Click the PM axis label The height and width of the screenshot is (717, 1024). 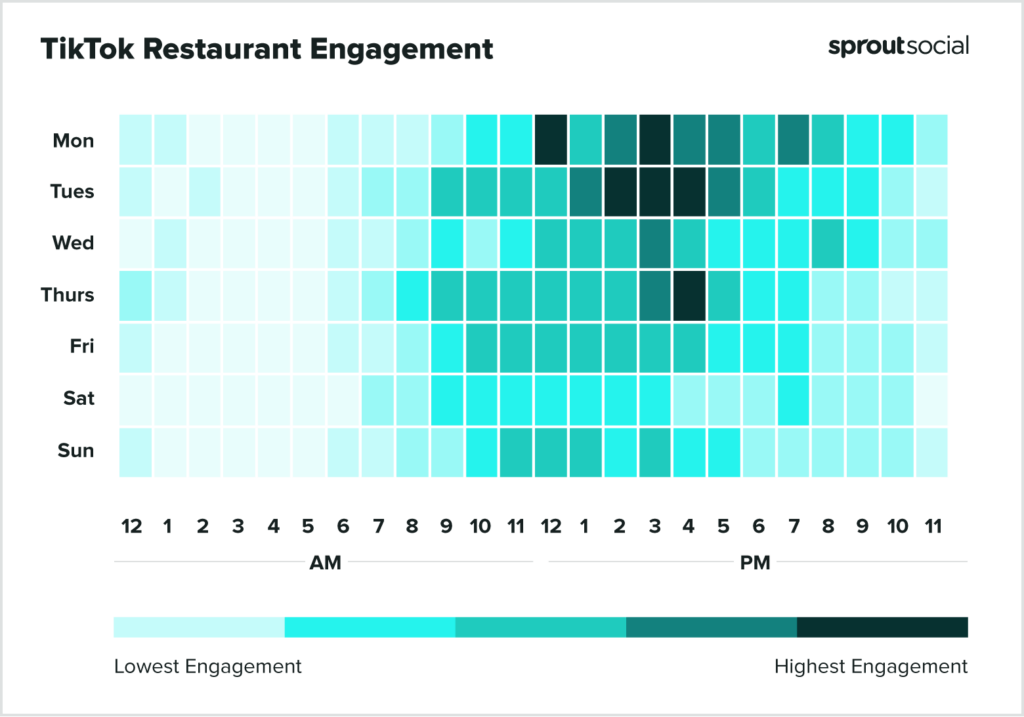click(x=755, y=563)
